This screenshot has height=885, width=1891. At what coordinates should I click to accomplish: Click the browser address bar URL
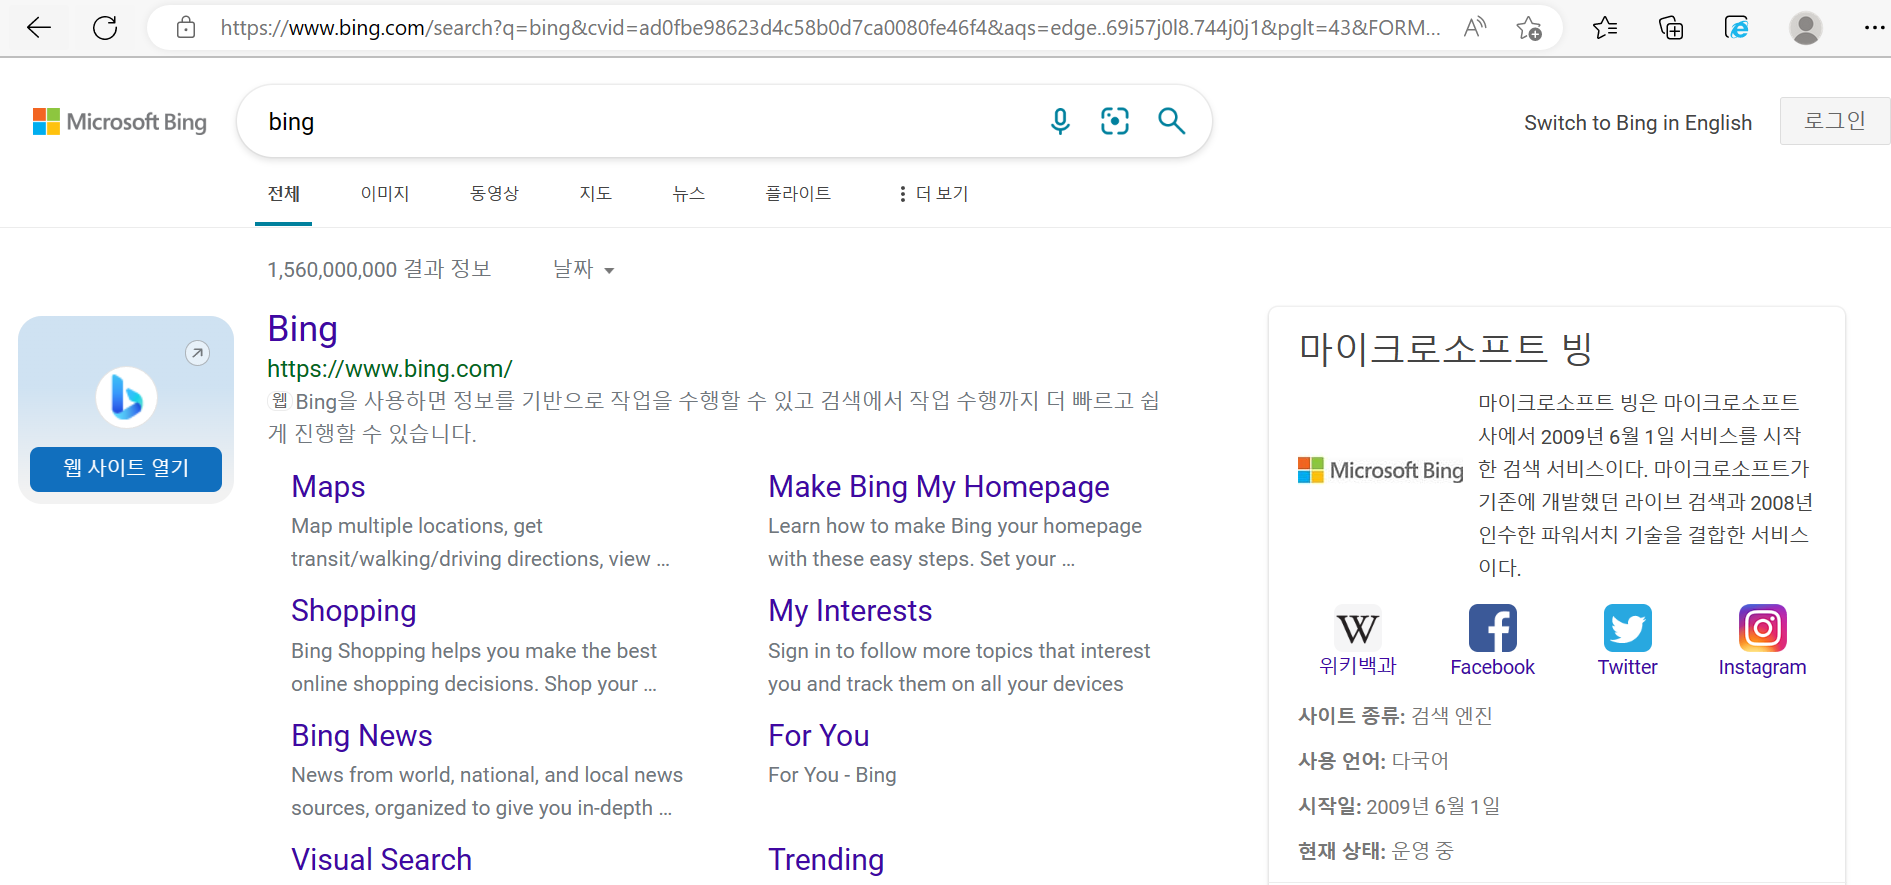click(x=830, y=28)
